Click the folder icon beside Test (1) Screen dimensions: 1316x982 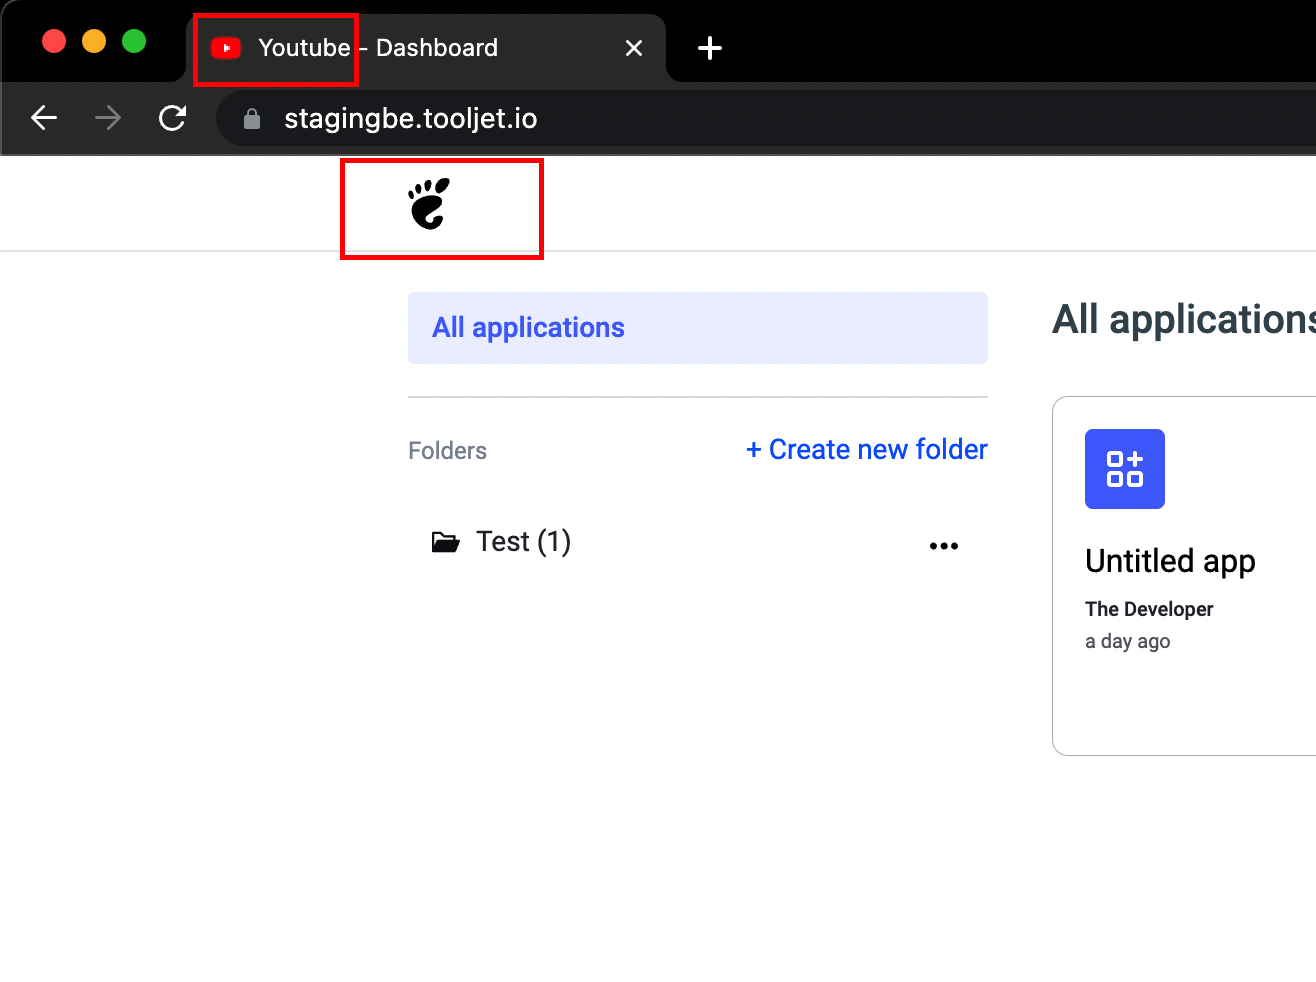(445, 542)
